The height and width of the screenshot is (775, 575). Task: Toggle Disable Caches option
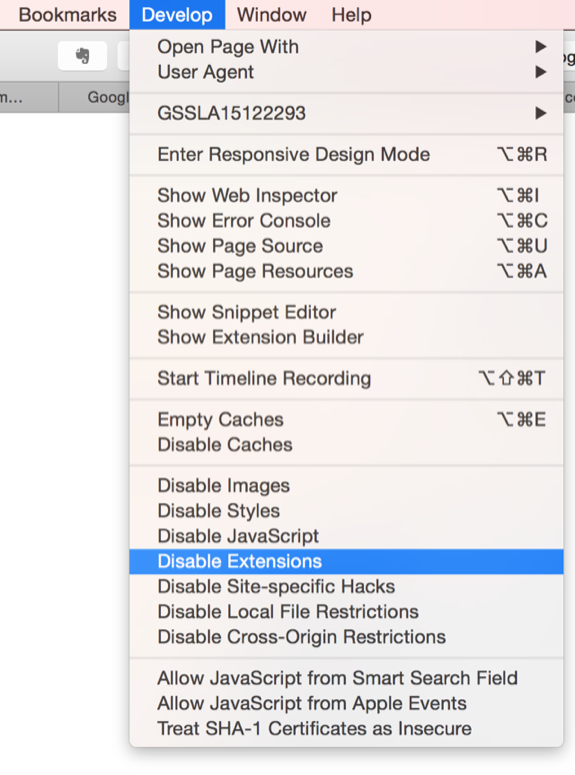(x=346, y=445)
